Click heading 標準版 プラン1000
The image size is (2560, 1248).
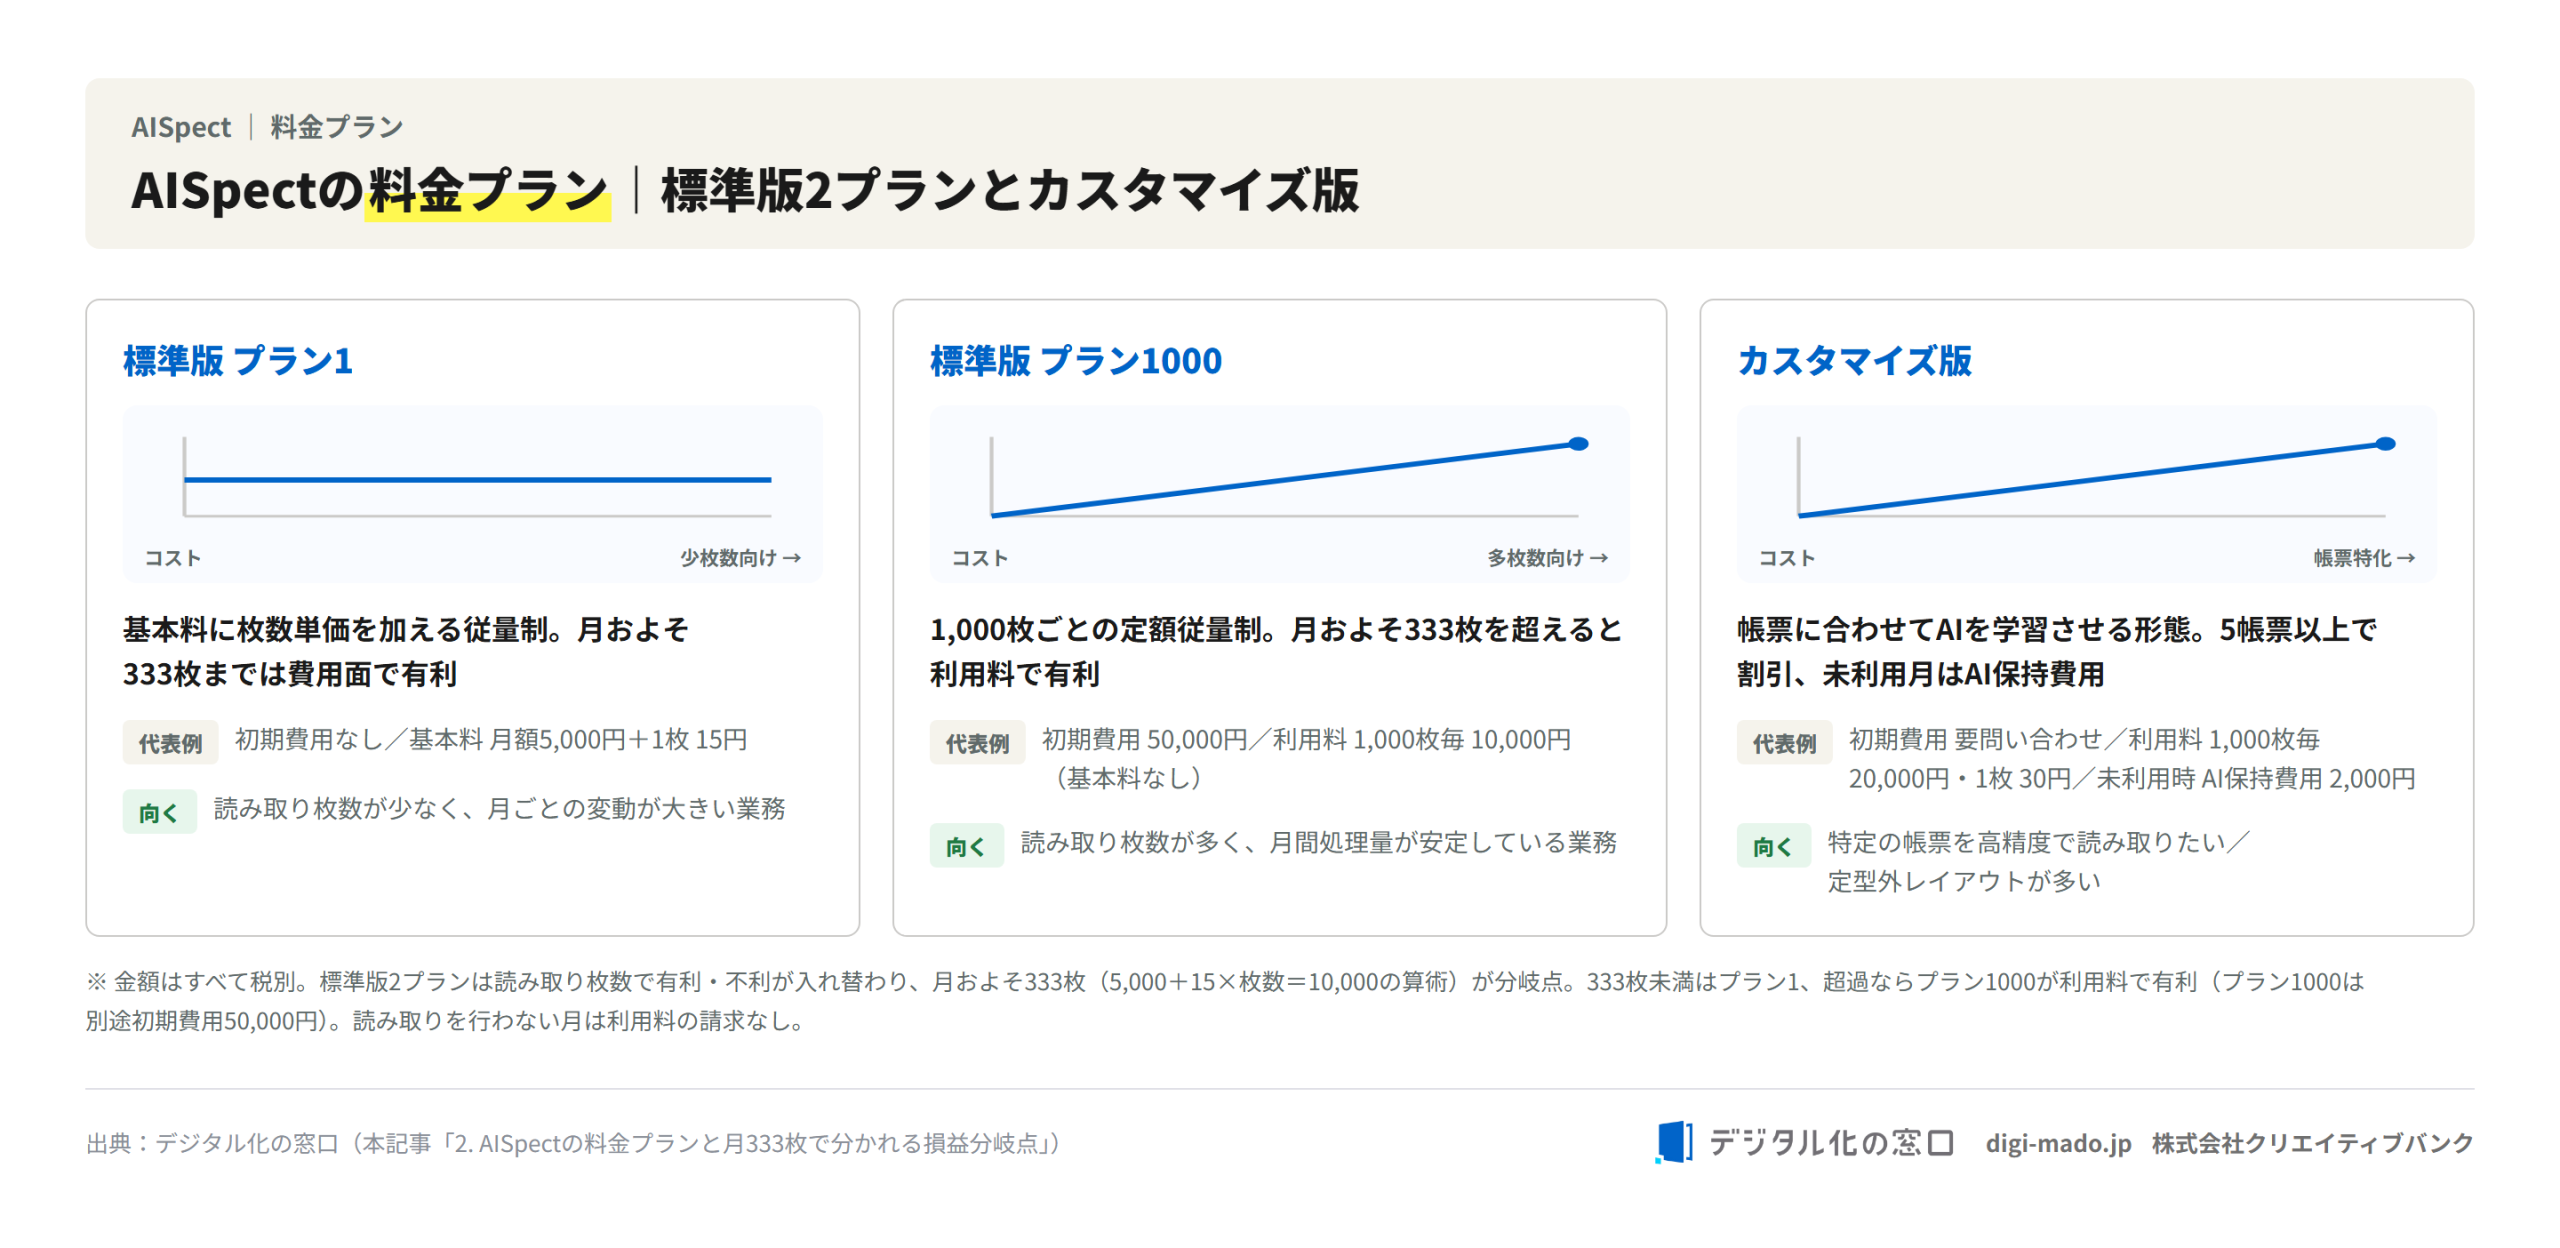click(x=1075, y=360)
